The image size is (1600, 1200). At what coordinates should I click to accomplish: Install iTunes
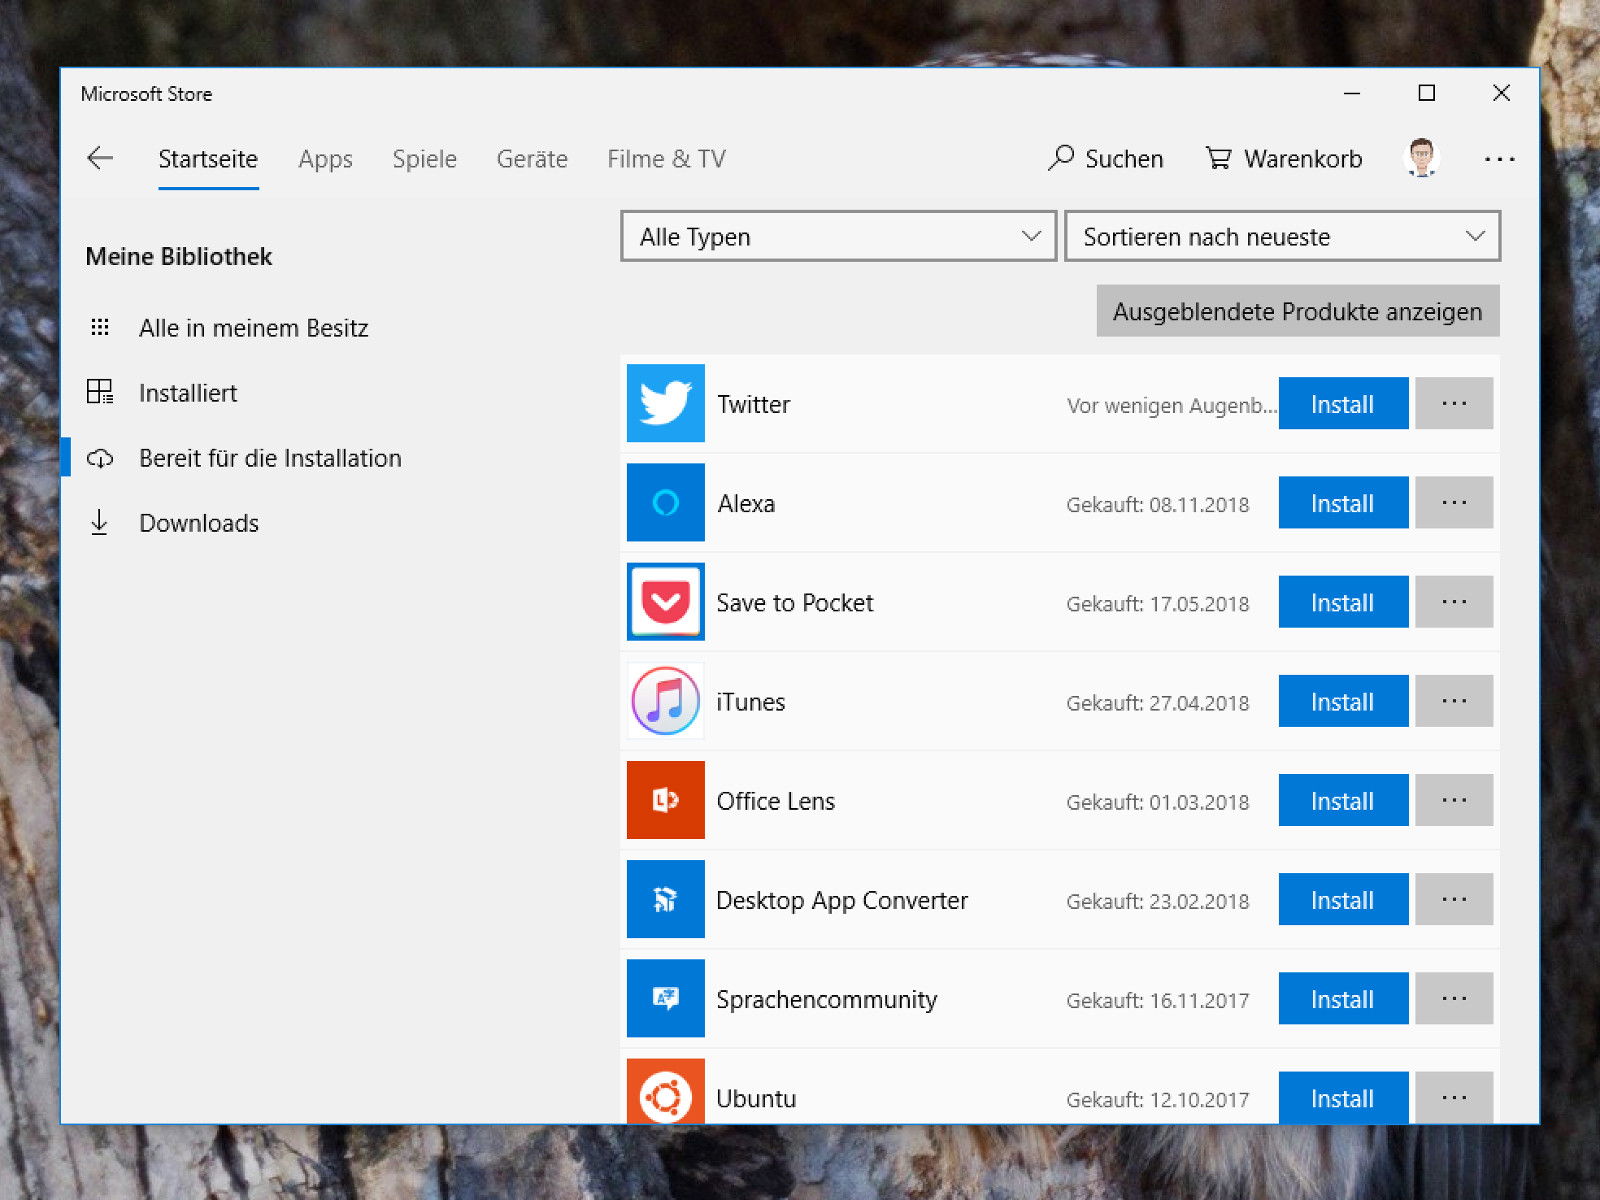[1343, 700]
